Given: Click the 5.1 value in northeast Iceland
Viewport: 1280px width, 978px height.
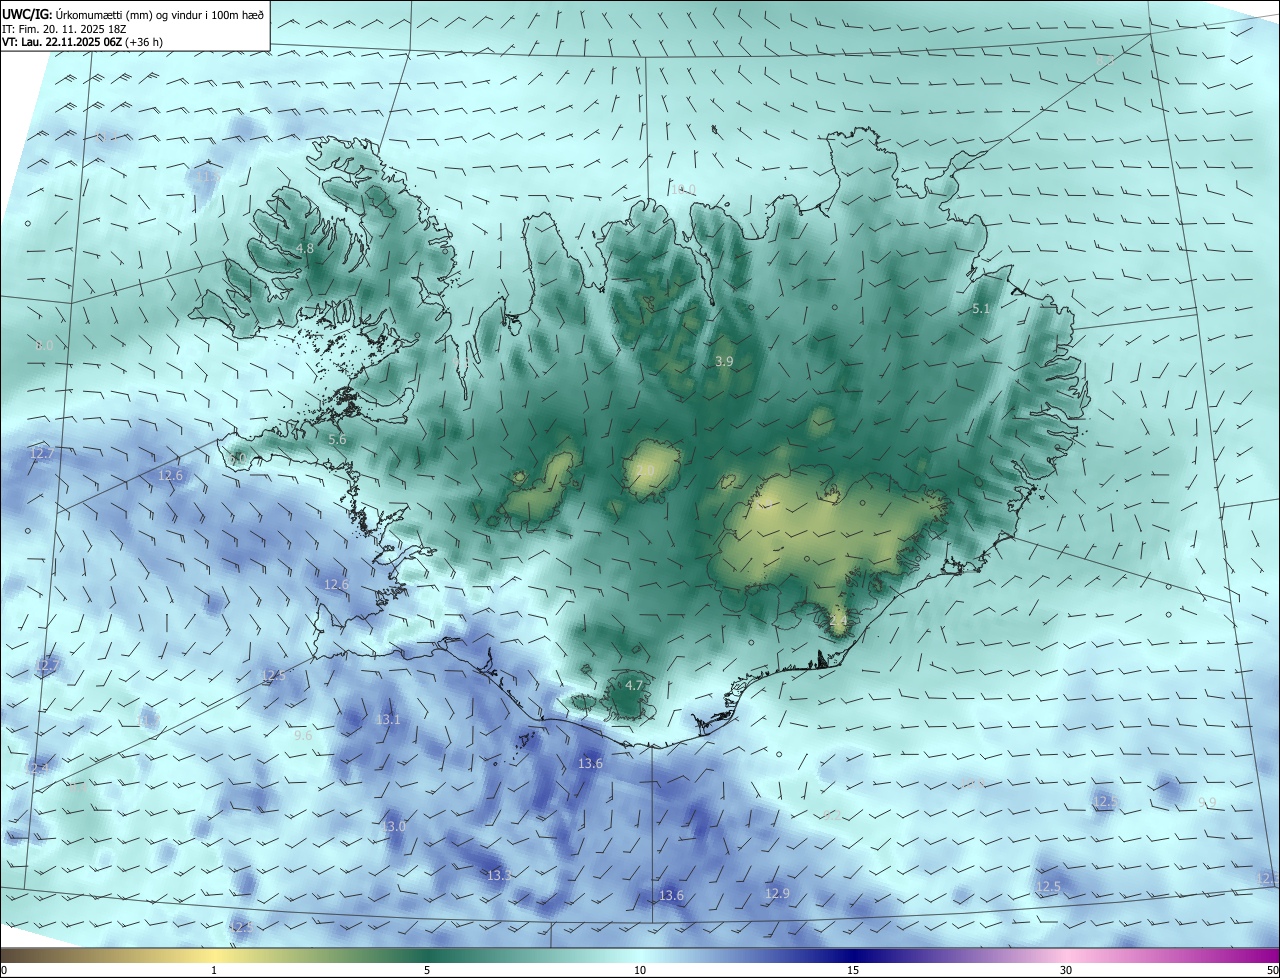Looking at the screenshot, I should (981, 309).
